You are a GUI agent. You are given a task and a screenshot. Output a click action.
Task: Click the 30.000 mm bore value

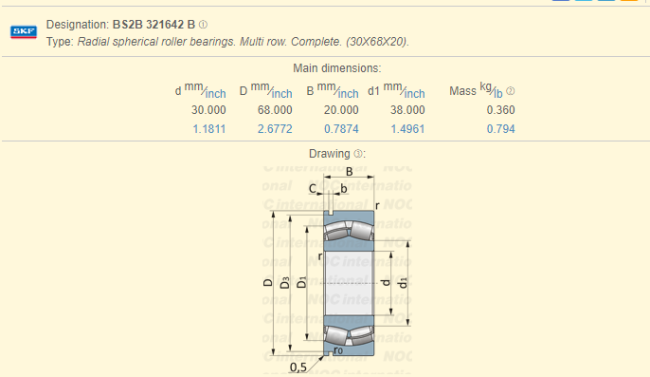click(x=209, y=110)
